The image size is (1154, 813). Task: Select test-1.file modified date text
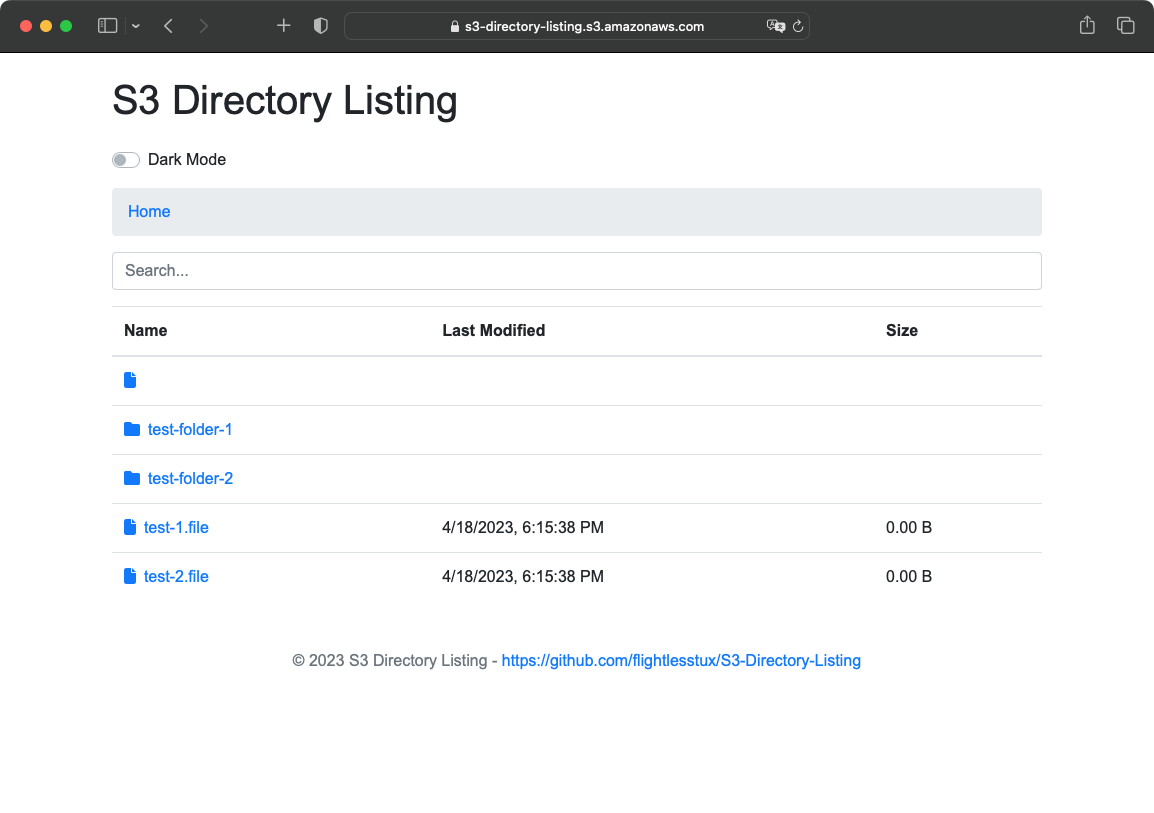[x=523, y=528]
